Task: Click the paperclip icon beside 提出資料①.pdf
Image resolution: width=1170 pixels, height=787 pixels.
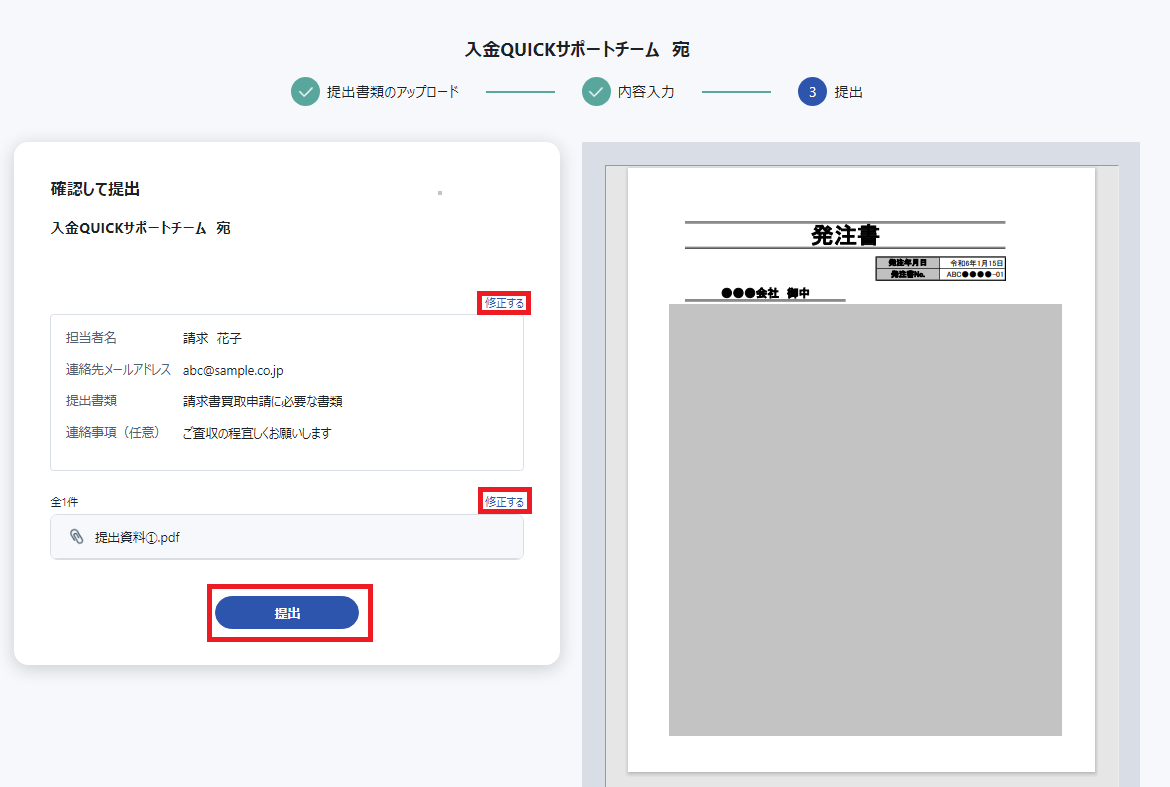Action: coord(76,536)
